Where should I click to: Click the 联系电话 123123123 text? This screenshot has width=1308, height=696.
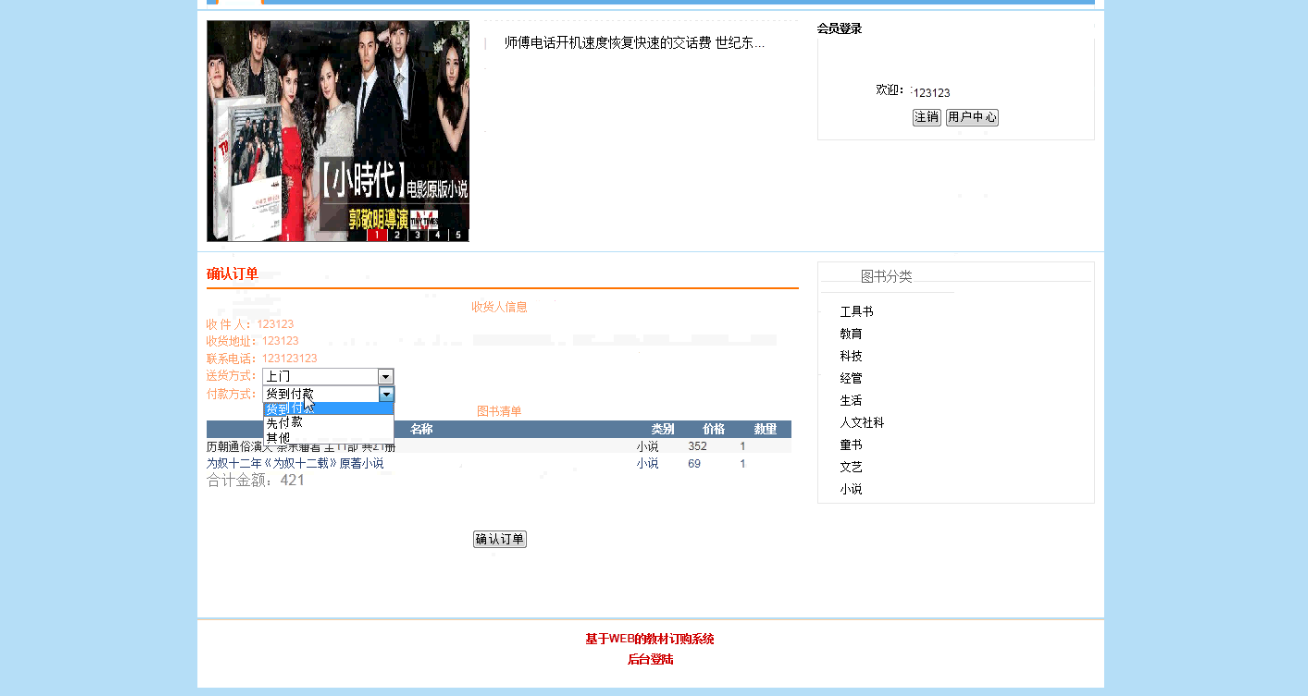click(x=262, y=358)
